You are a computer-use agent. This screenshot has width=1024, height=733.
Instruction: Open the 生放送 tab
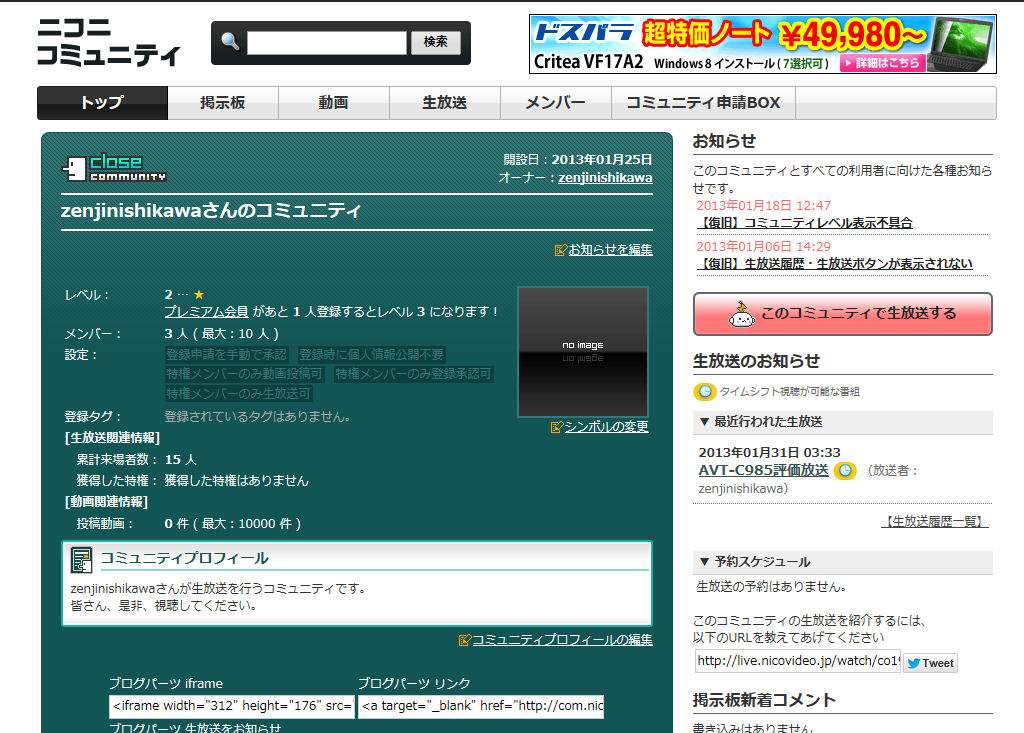pyautogui.click(x=445, y=103)
